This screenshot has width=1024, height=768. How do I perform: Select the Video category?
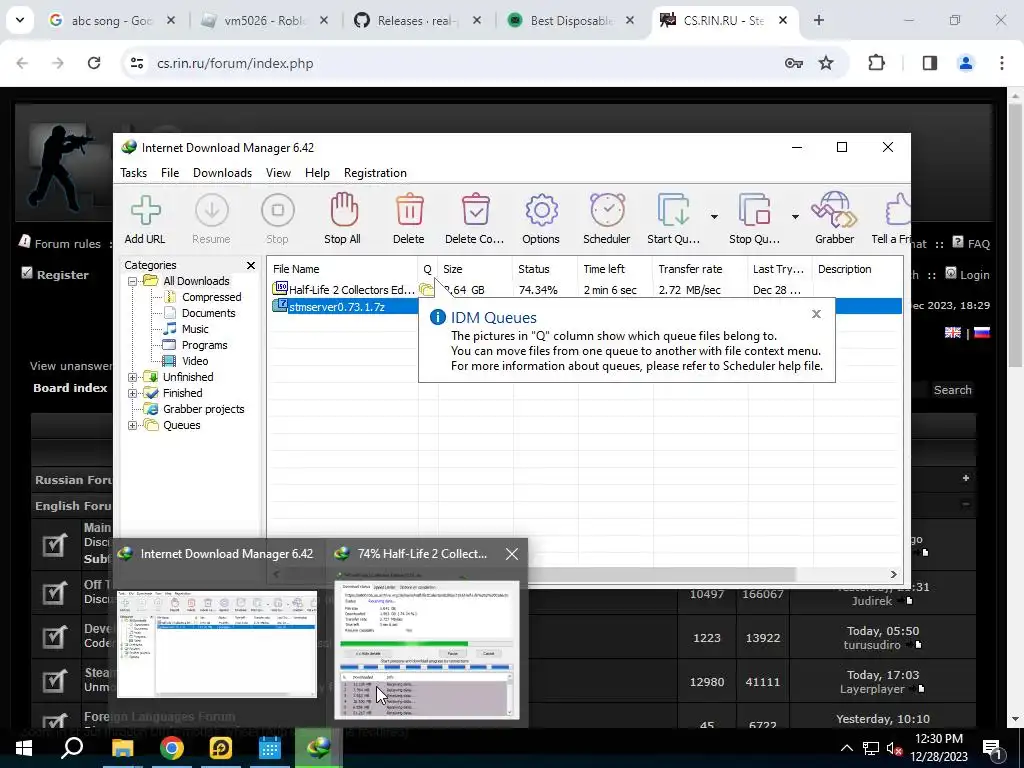click(x=195, y=361)
